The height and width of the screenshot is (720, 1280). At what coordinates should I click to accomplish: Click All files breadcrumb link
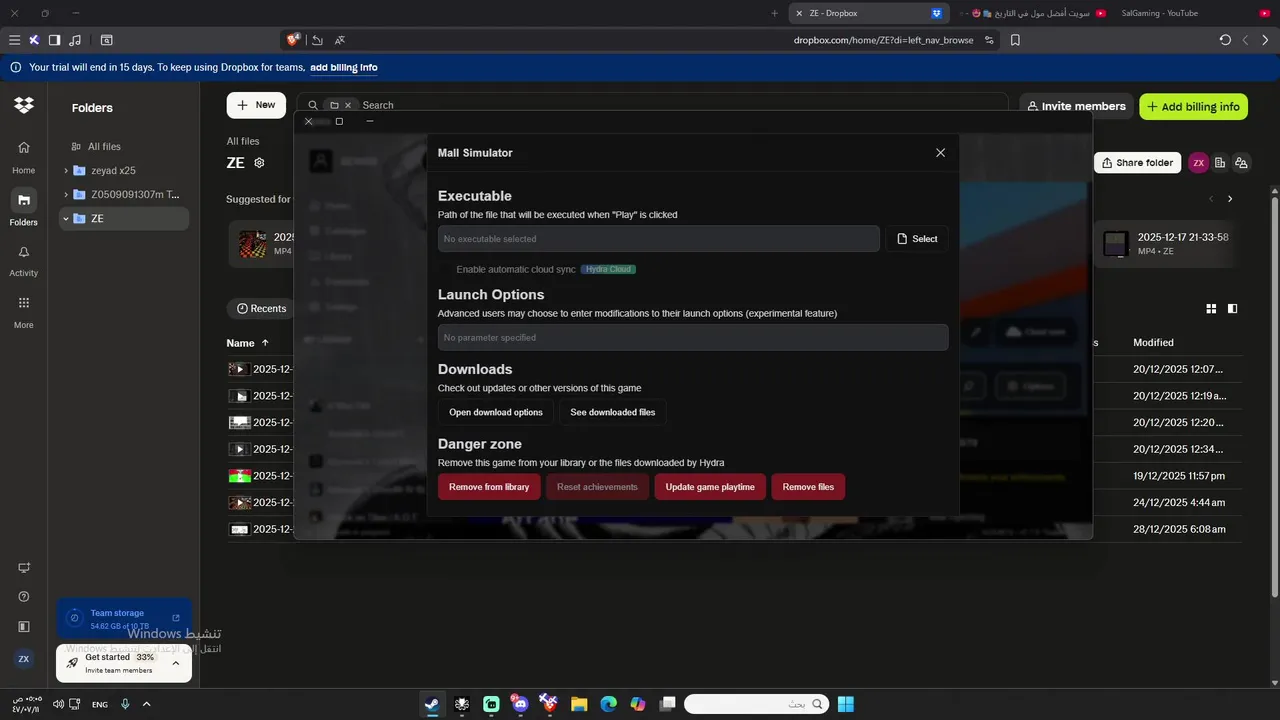(243, 142)
